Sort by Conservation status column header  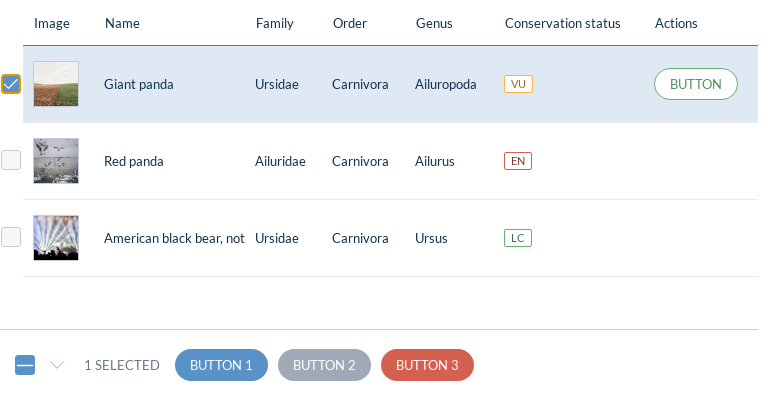tap(563, 23)
